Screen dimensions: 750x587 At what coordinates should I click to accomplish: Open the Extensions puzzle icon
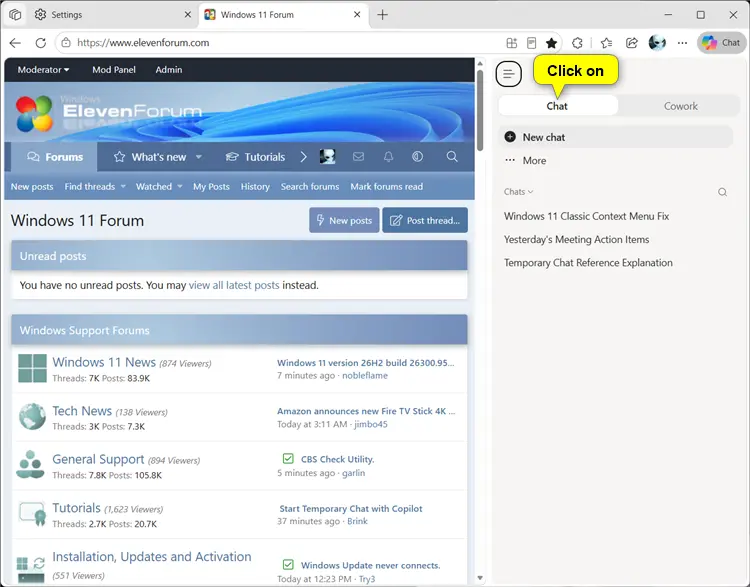[x=577, y=43]
